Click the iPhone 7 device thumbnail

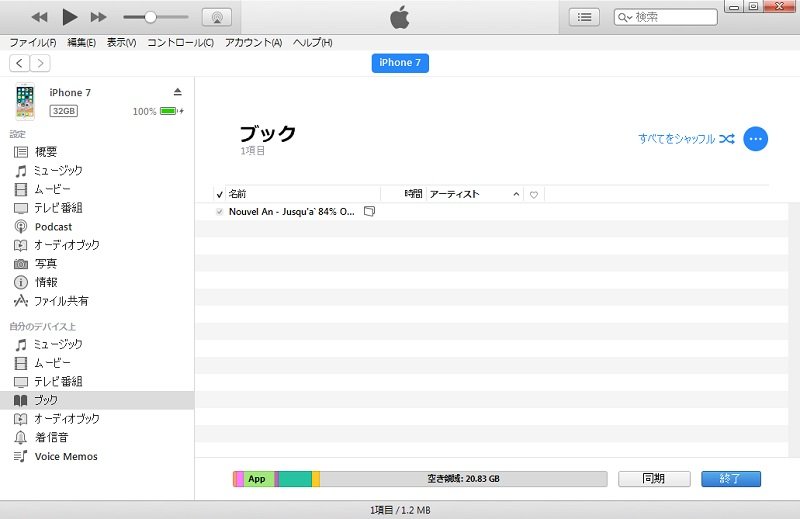[24, 101]
